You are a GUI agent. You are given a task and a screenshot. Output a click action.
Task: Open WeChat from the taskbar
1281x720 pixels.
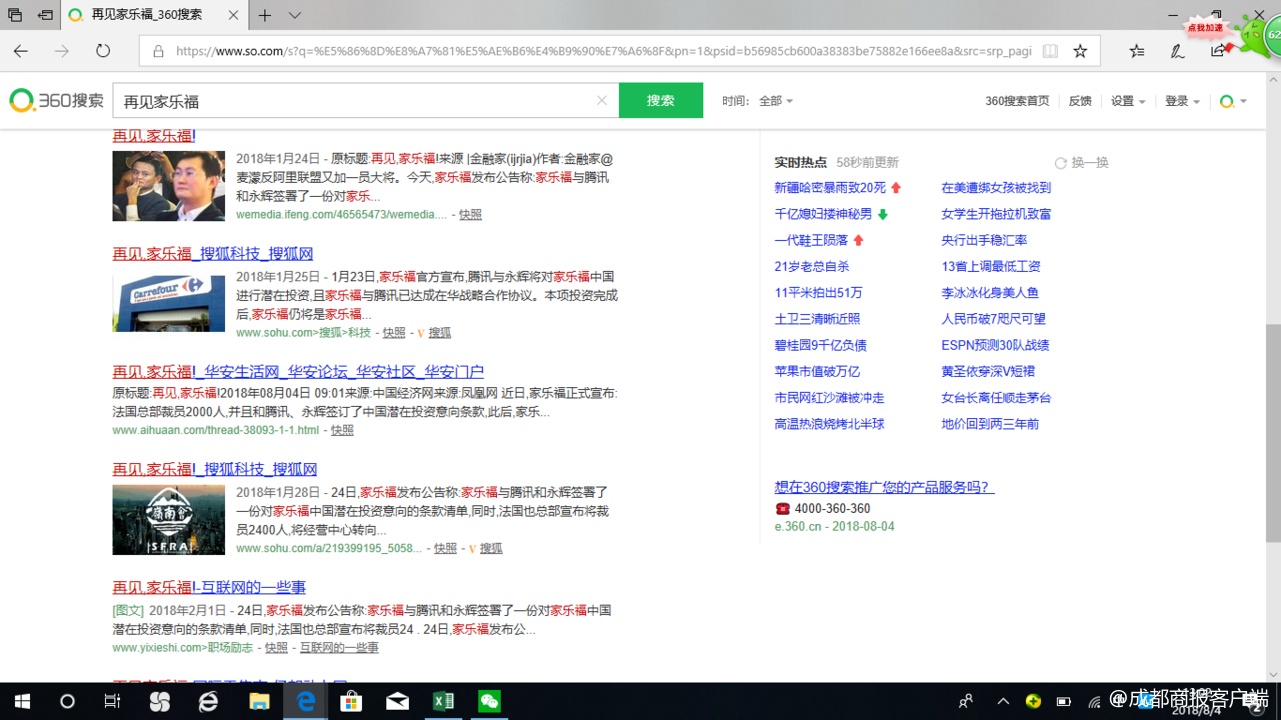coord(489,701)
